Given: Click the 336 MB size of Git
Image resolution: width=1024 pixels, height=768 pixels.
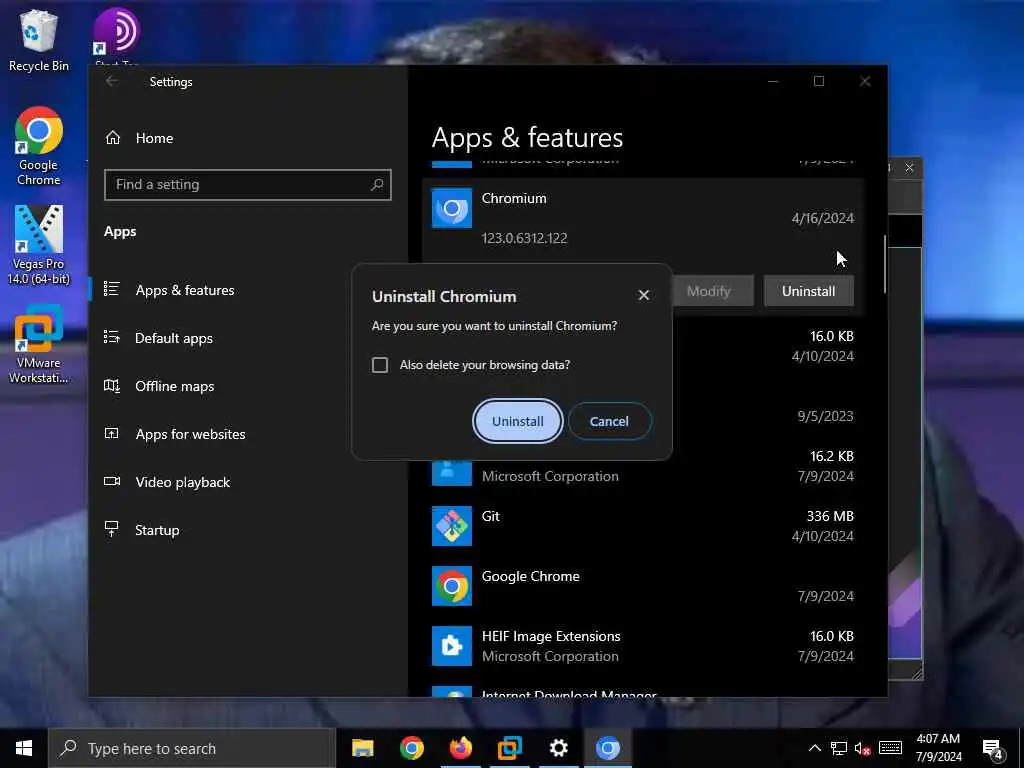Looking at the screenshot, I should (830, 516).
